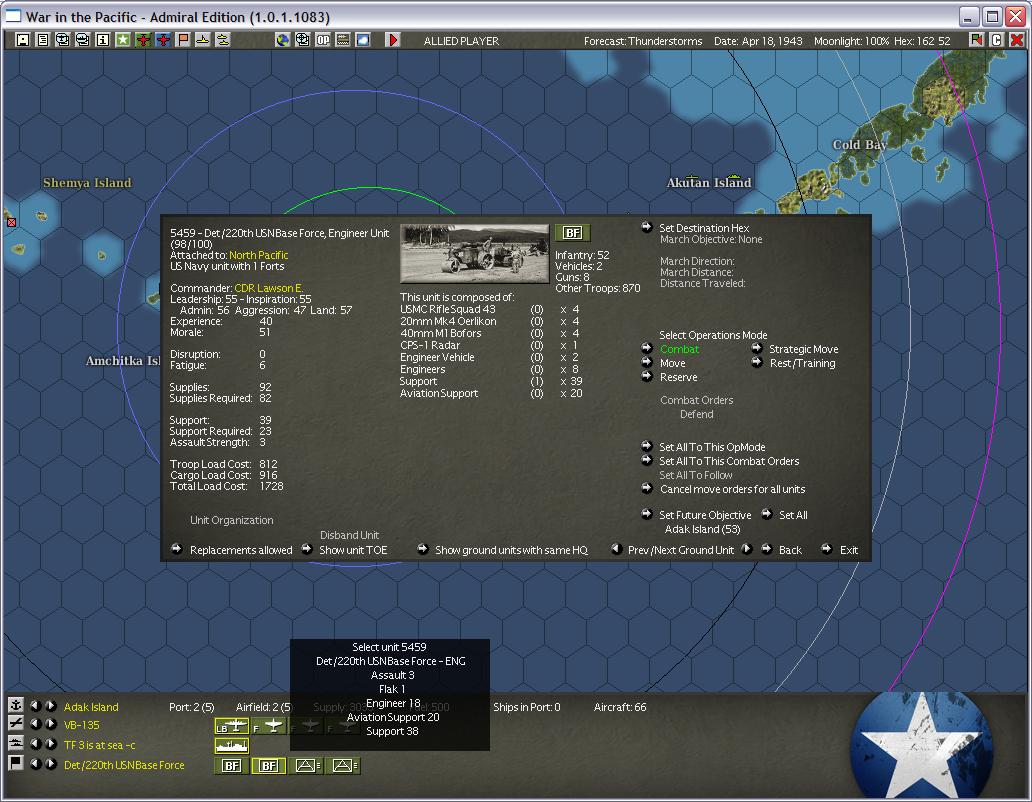Viewport: 1032px width, 802px height.
Task: Show ground units with same HQ
Action: (x=511, y=550)
